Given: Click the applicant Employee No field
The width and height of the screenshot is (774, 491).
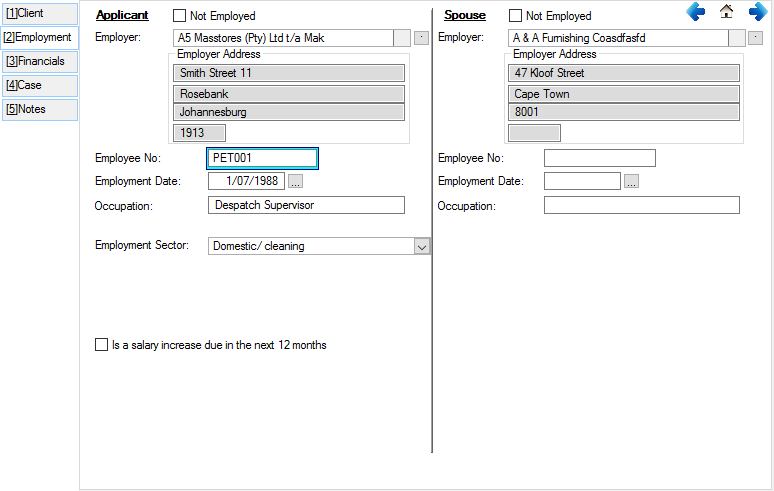Looking at the screenshot, I should pyautogui.click(x=262, y=158).
